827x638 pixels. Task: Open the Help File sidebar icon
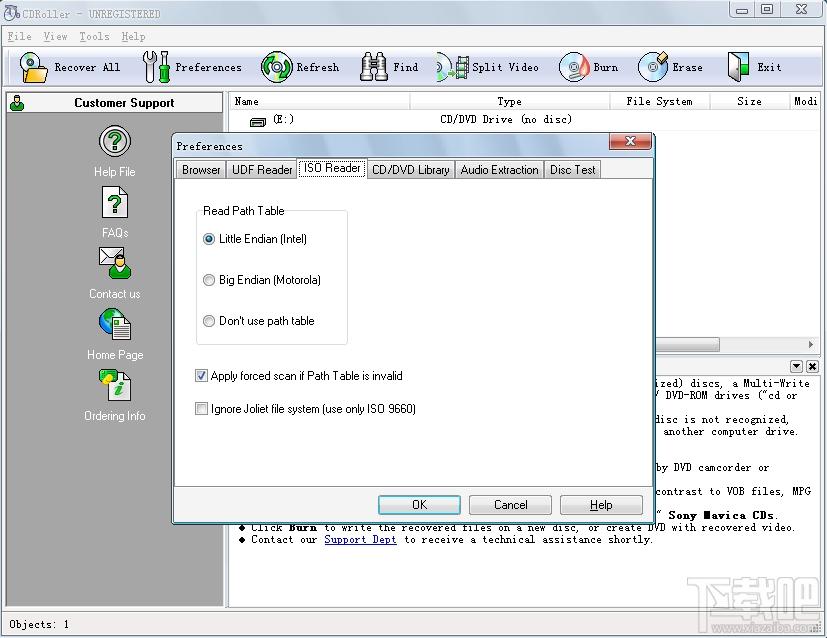pos(114,141)
